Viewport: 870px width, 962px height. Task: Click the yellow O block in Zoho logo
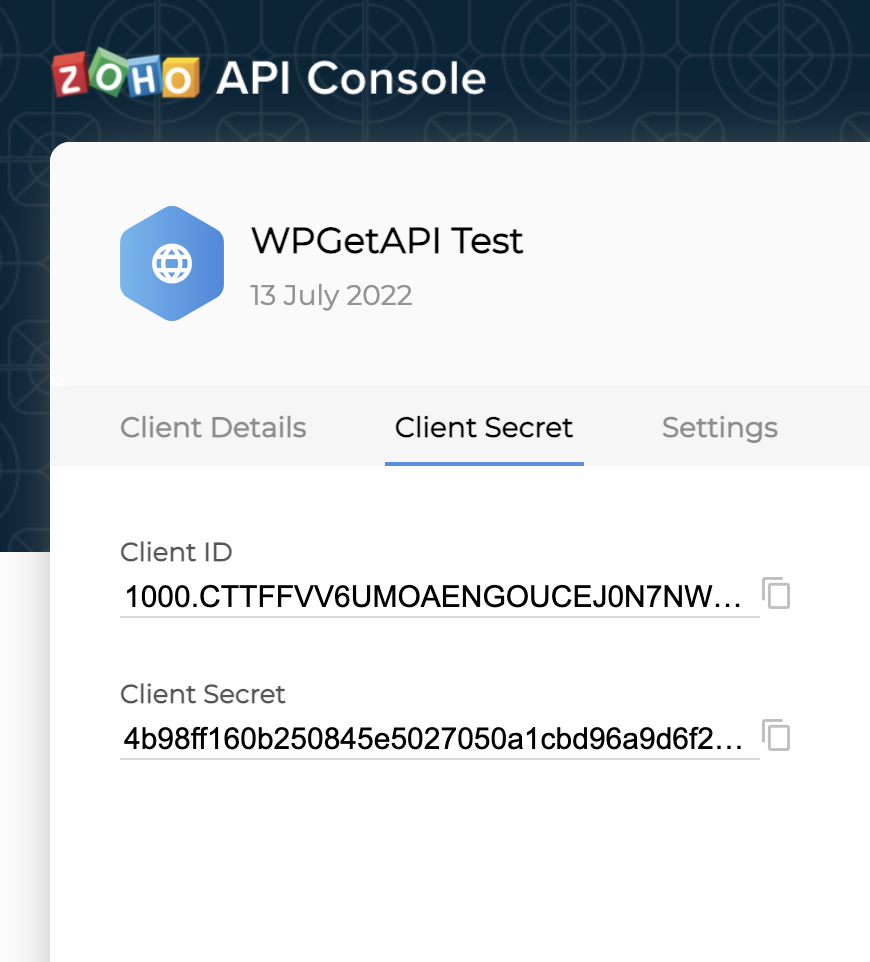click(179, 79)
